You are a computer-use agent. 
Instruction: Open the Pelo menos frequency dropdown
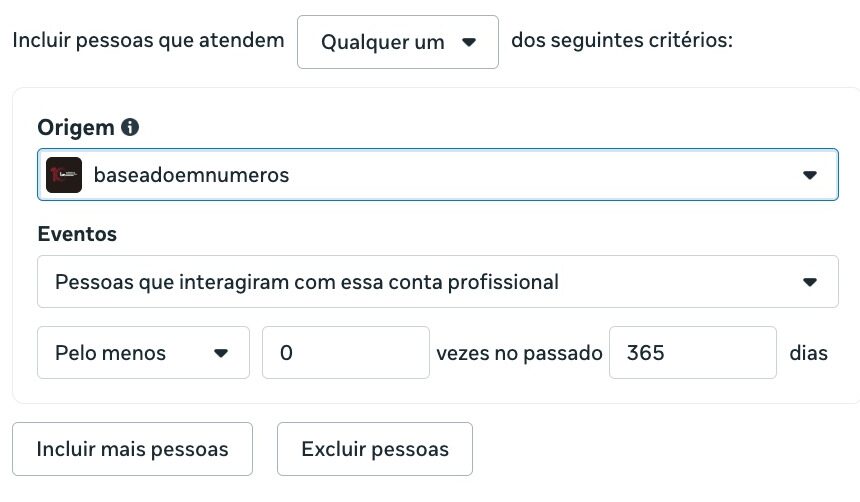(142, 353)
